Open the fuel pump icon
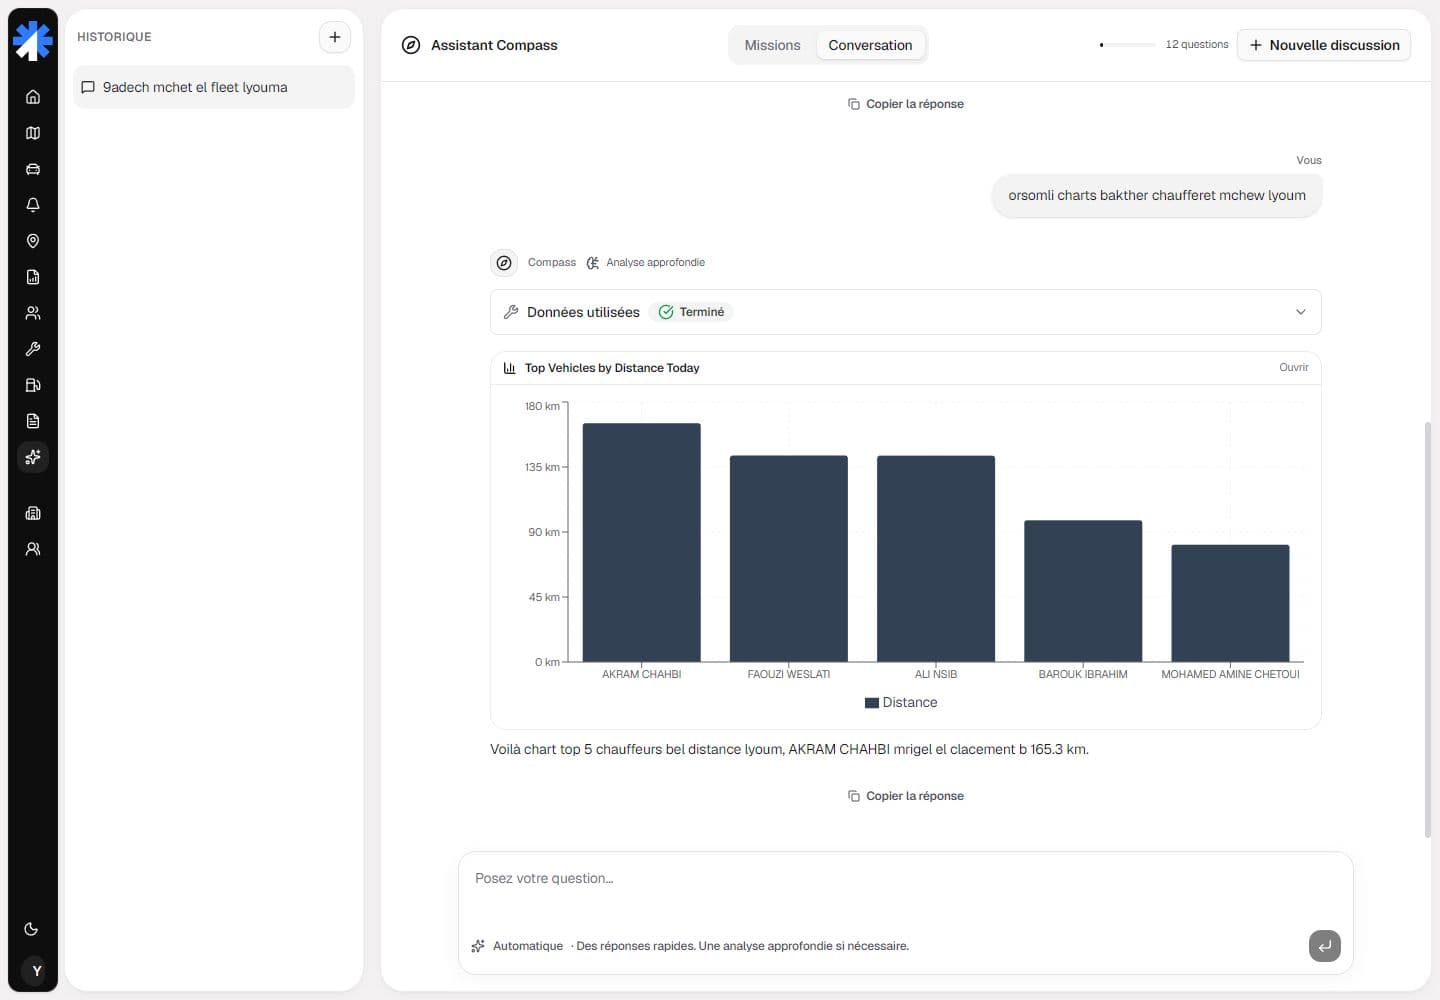Screen dimensions: 1440x1000 [33, 385]
